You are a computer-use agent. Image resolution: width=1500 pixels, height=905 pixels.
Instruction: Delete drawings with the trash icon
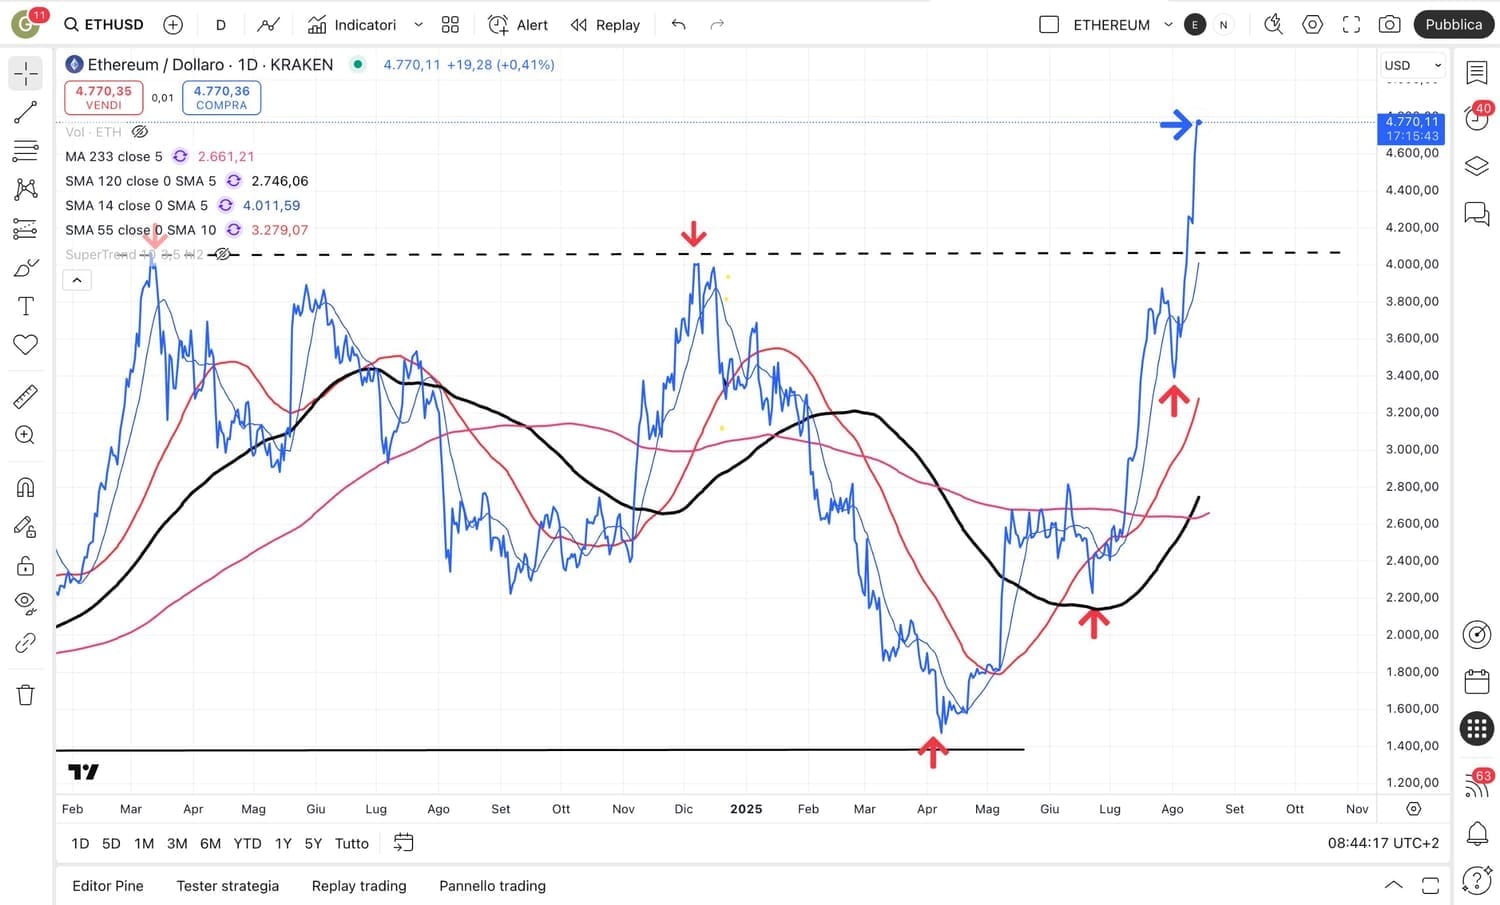(26, 695)
